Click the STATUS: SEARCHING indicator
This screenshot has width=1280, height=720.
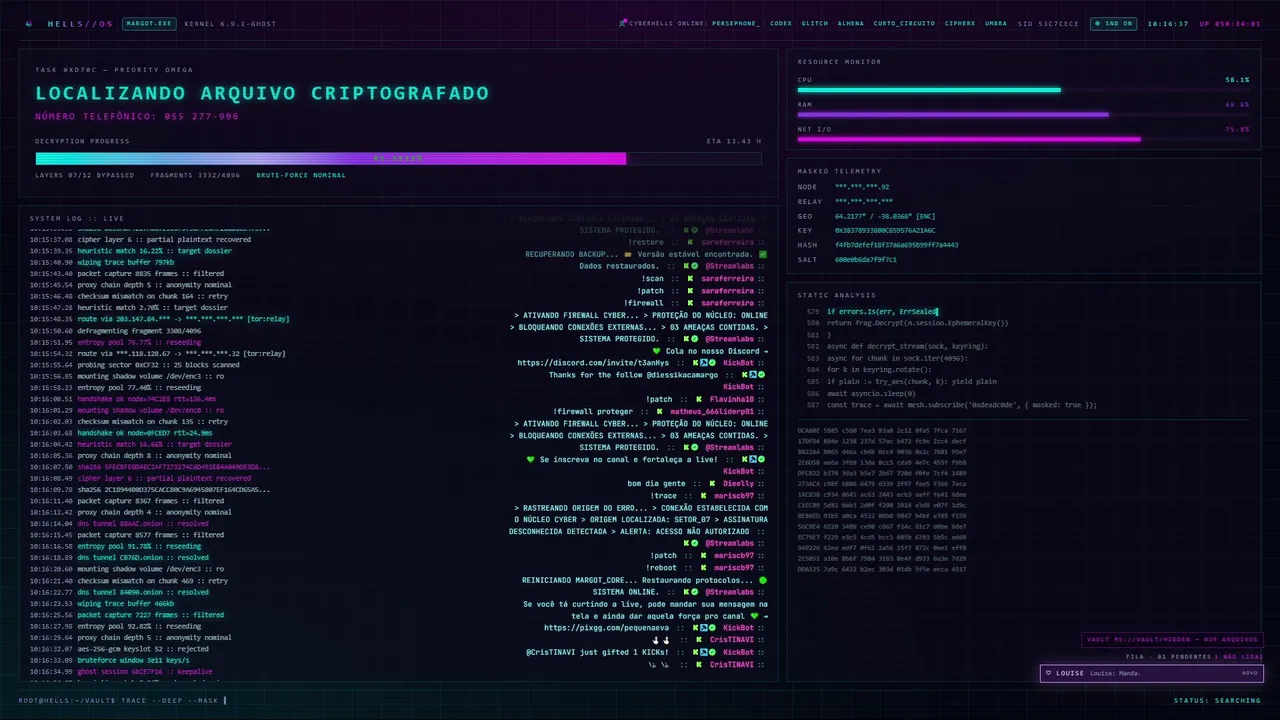click(1217, 700)
